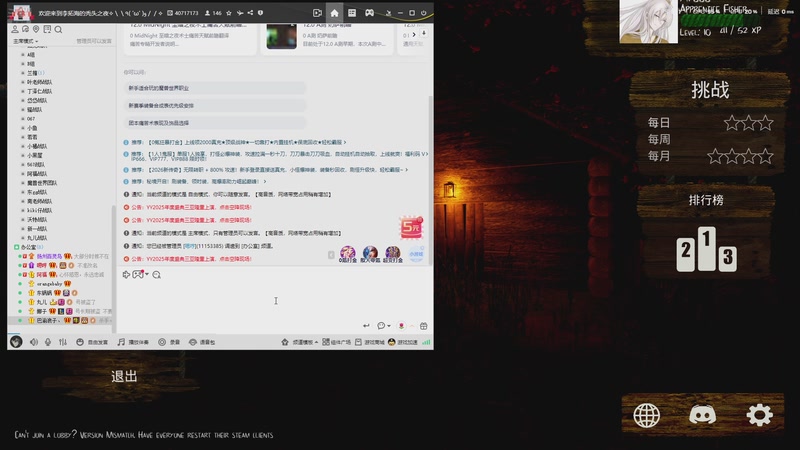Click the next arrow on top cards
800x450 pixels.
pyautogui.click(x=414, y=34)
